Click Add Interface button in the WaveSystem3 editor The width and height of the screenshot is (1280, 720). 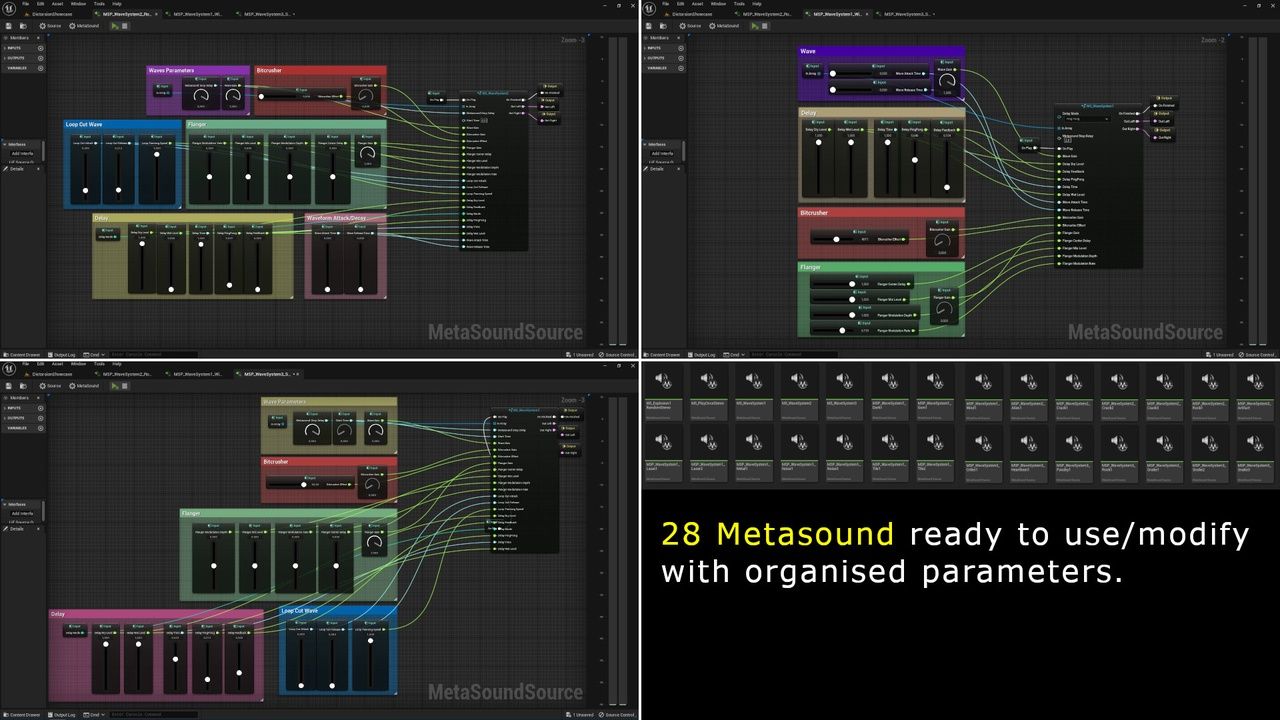click(22, 514)
